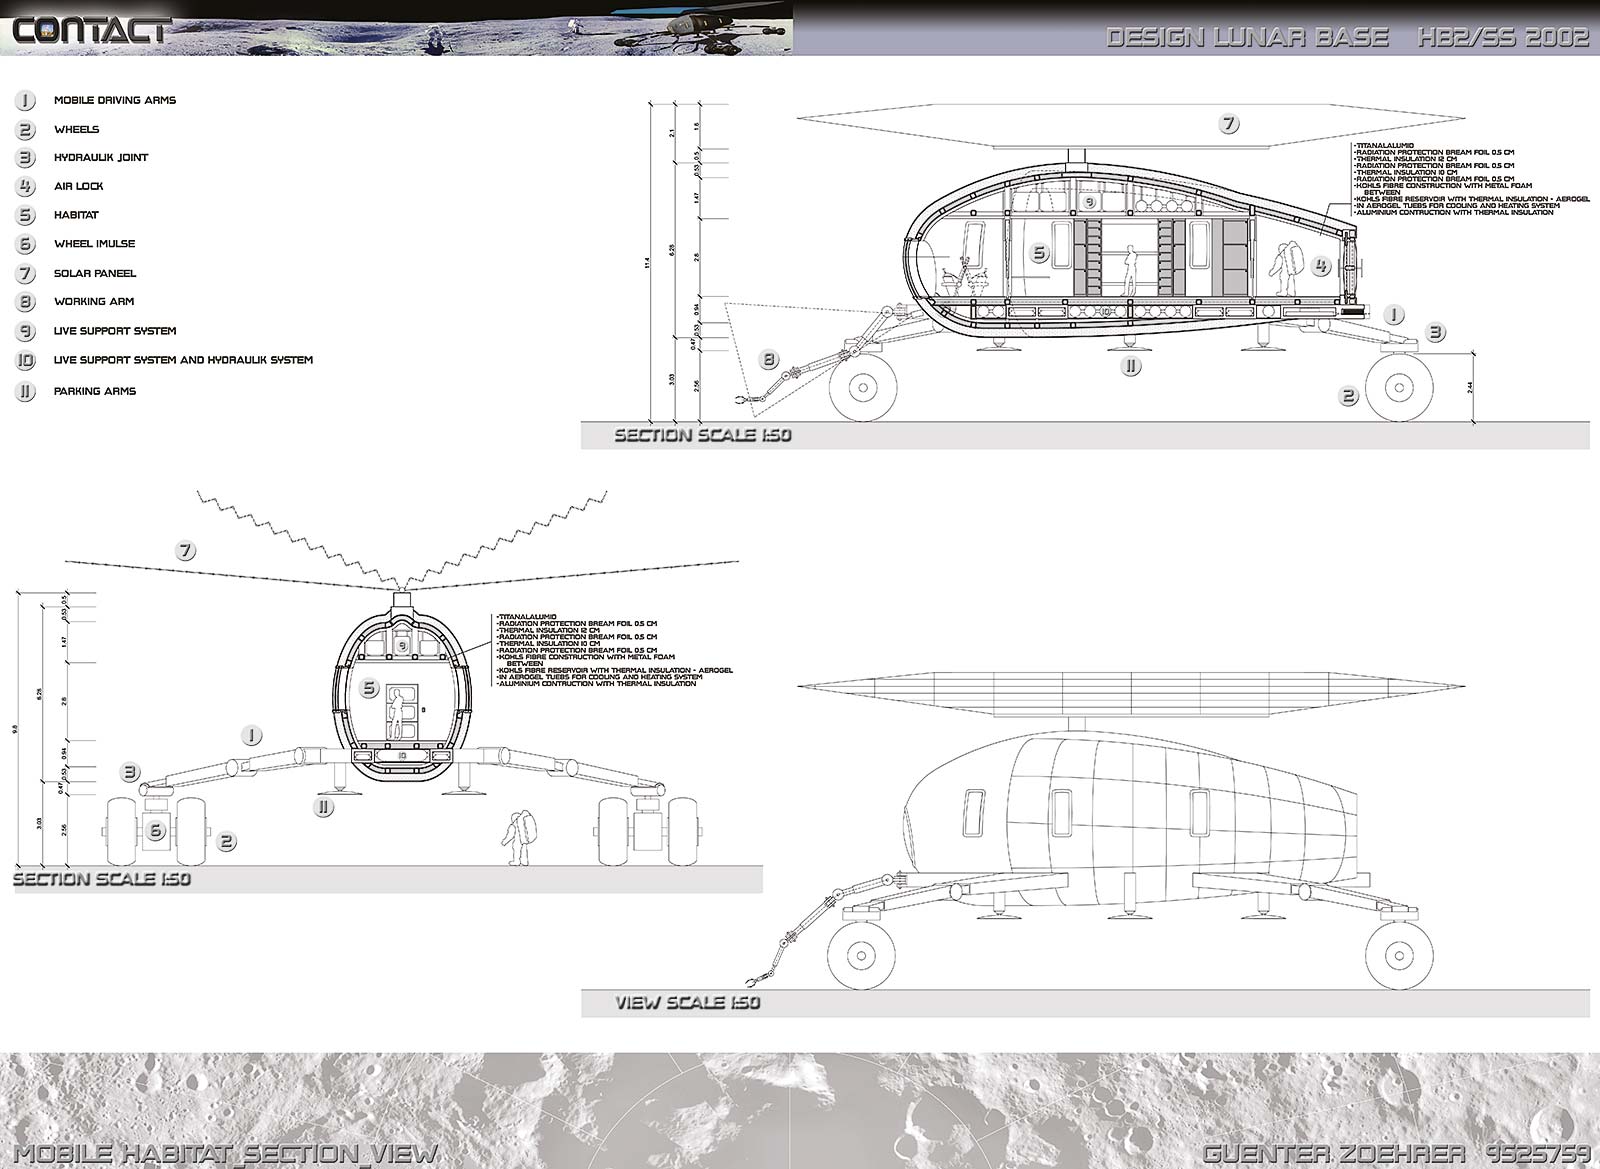Click '-TITANALALUMID' in the front-section materials list
The width and height of the screenshot is (1600, 1169).
tap(527, 617)
